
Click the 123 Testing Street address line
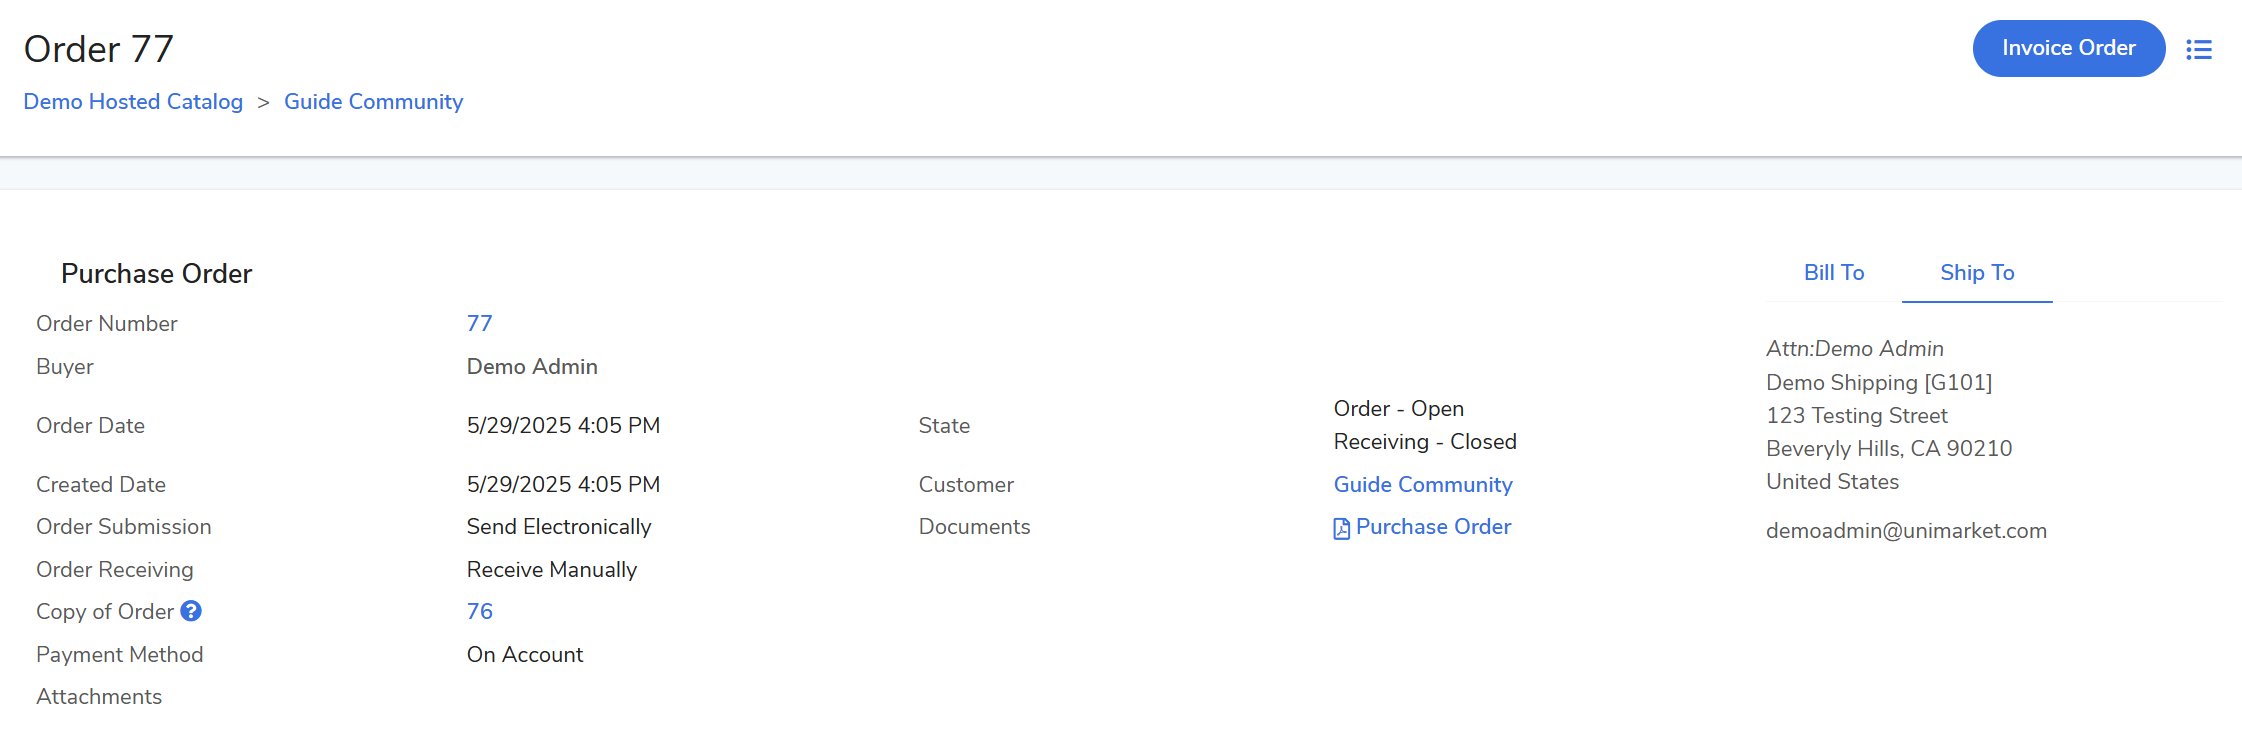click(x=1856, y=416)
